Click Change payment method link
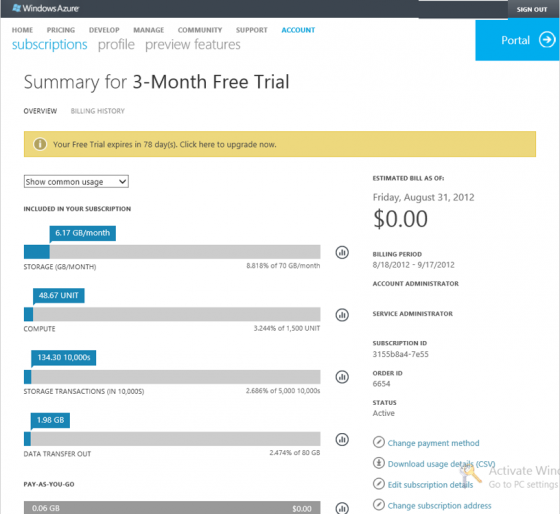The image size is (560, 514). (433, 443)
